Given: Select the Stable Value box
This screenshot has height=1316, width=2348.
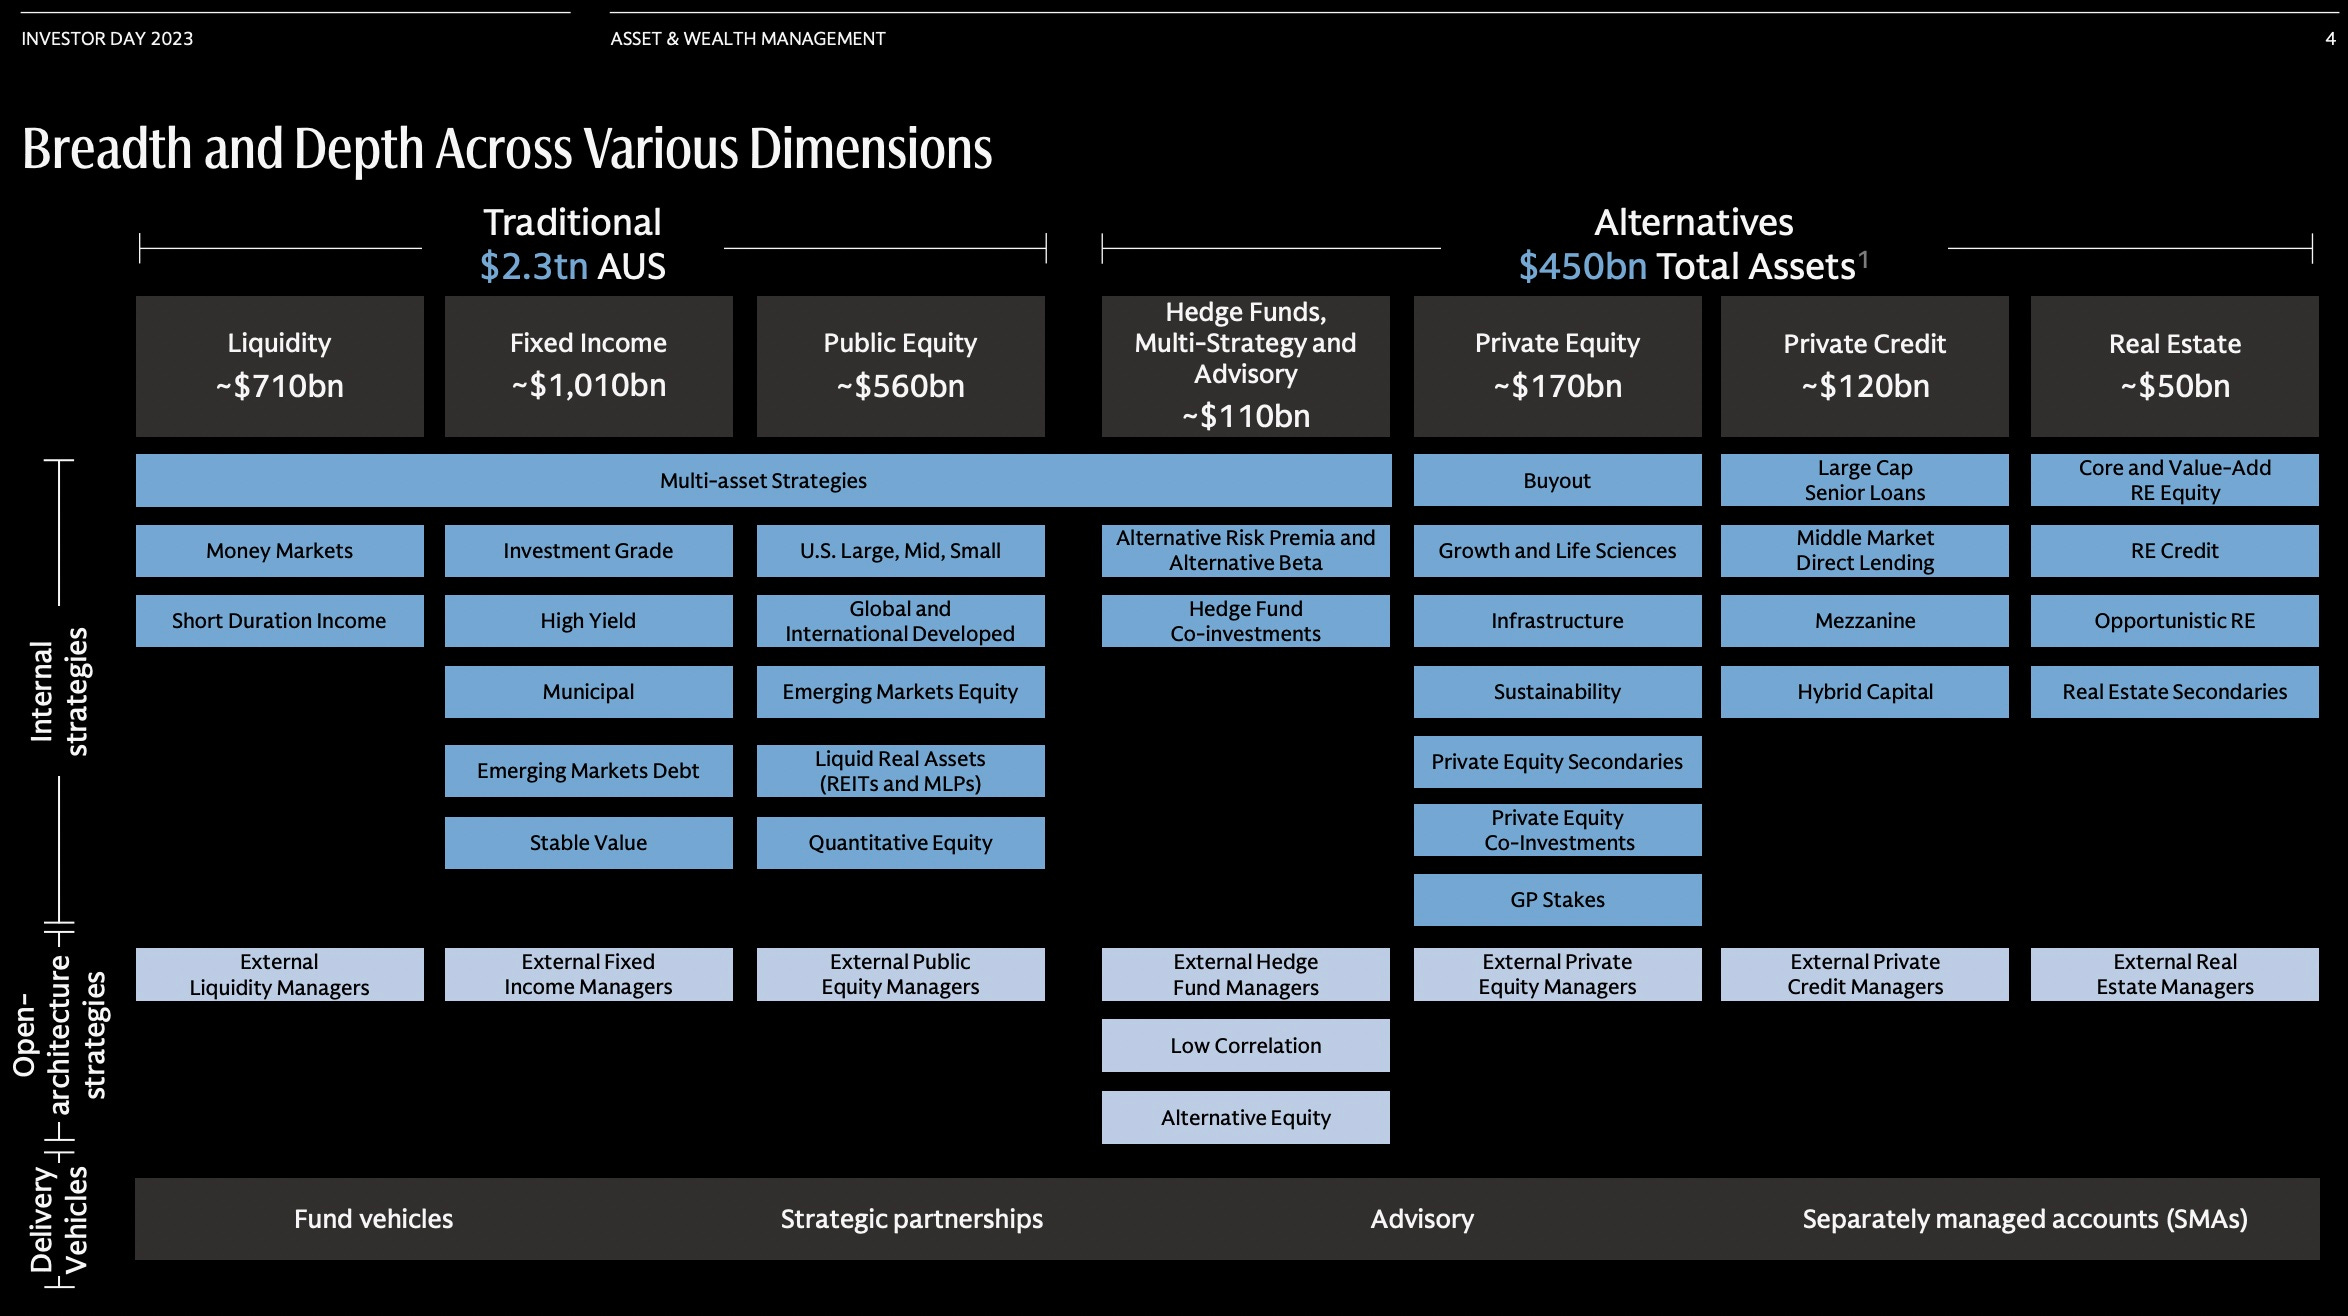Looking at the screenshot, I should coord(588,843).
